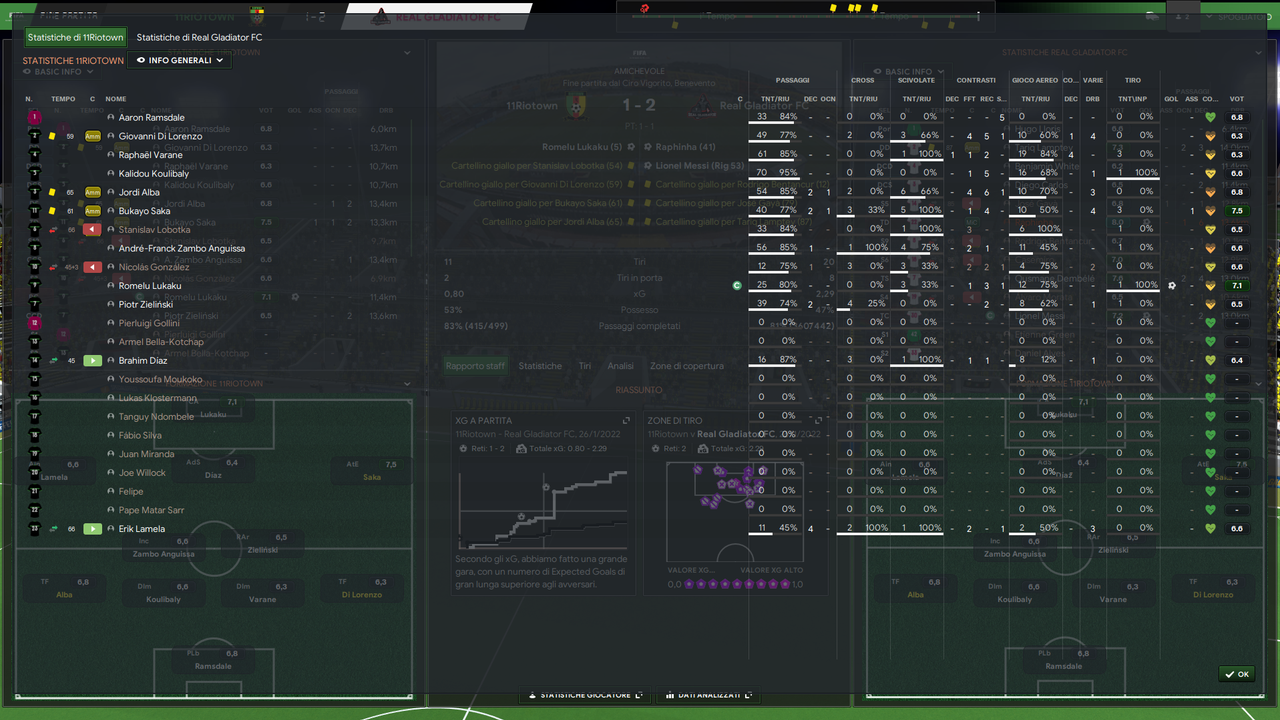Viewport: 1280px width, 720px height.
Task: Click the captain C icon in Romelu Lukaku's row
Action: (737, 285)
